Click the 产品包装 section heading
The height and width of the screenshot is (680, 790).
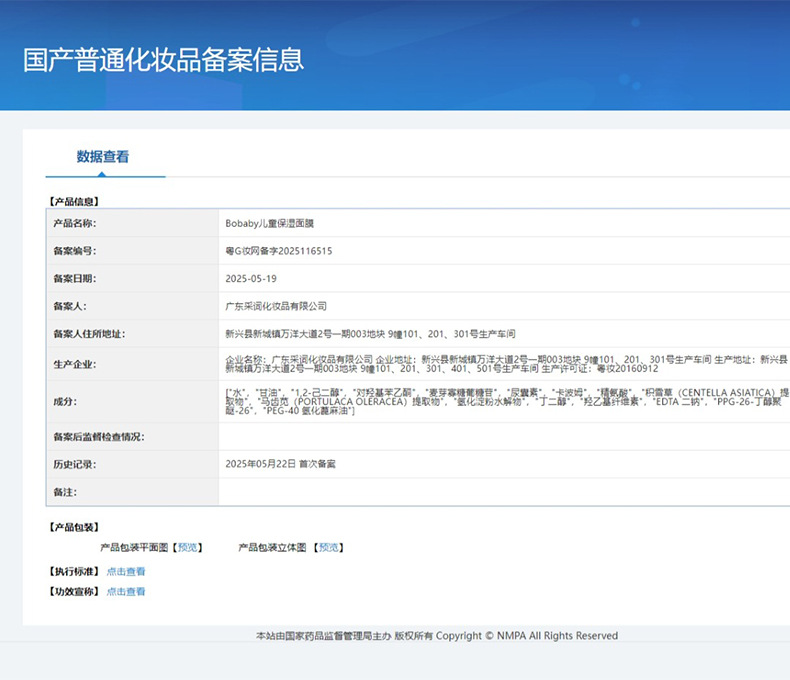(74, 527)
